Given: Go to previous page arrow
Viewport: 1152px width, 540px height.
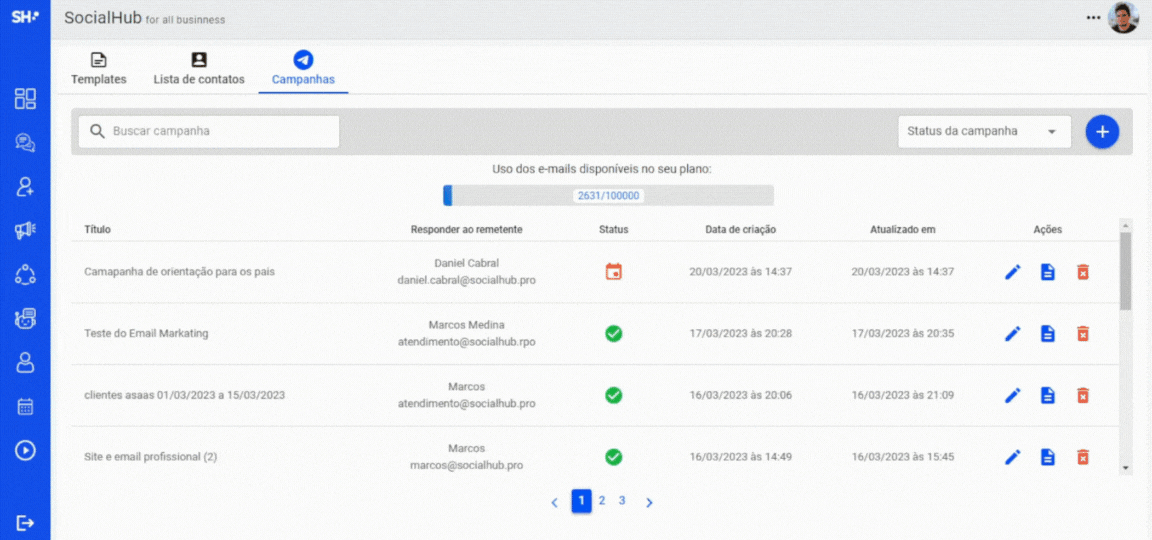Looking at the screenshot, I should (555, 503).
